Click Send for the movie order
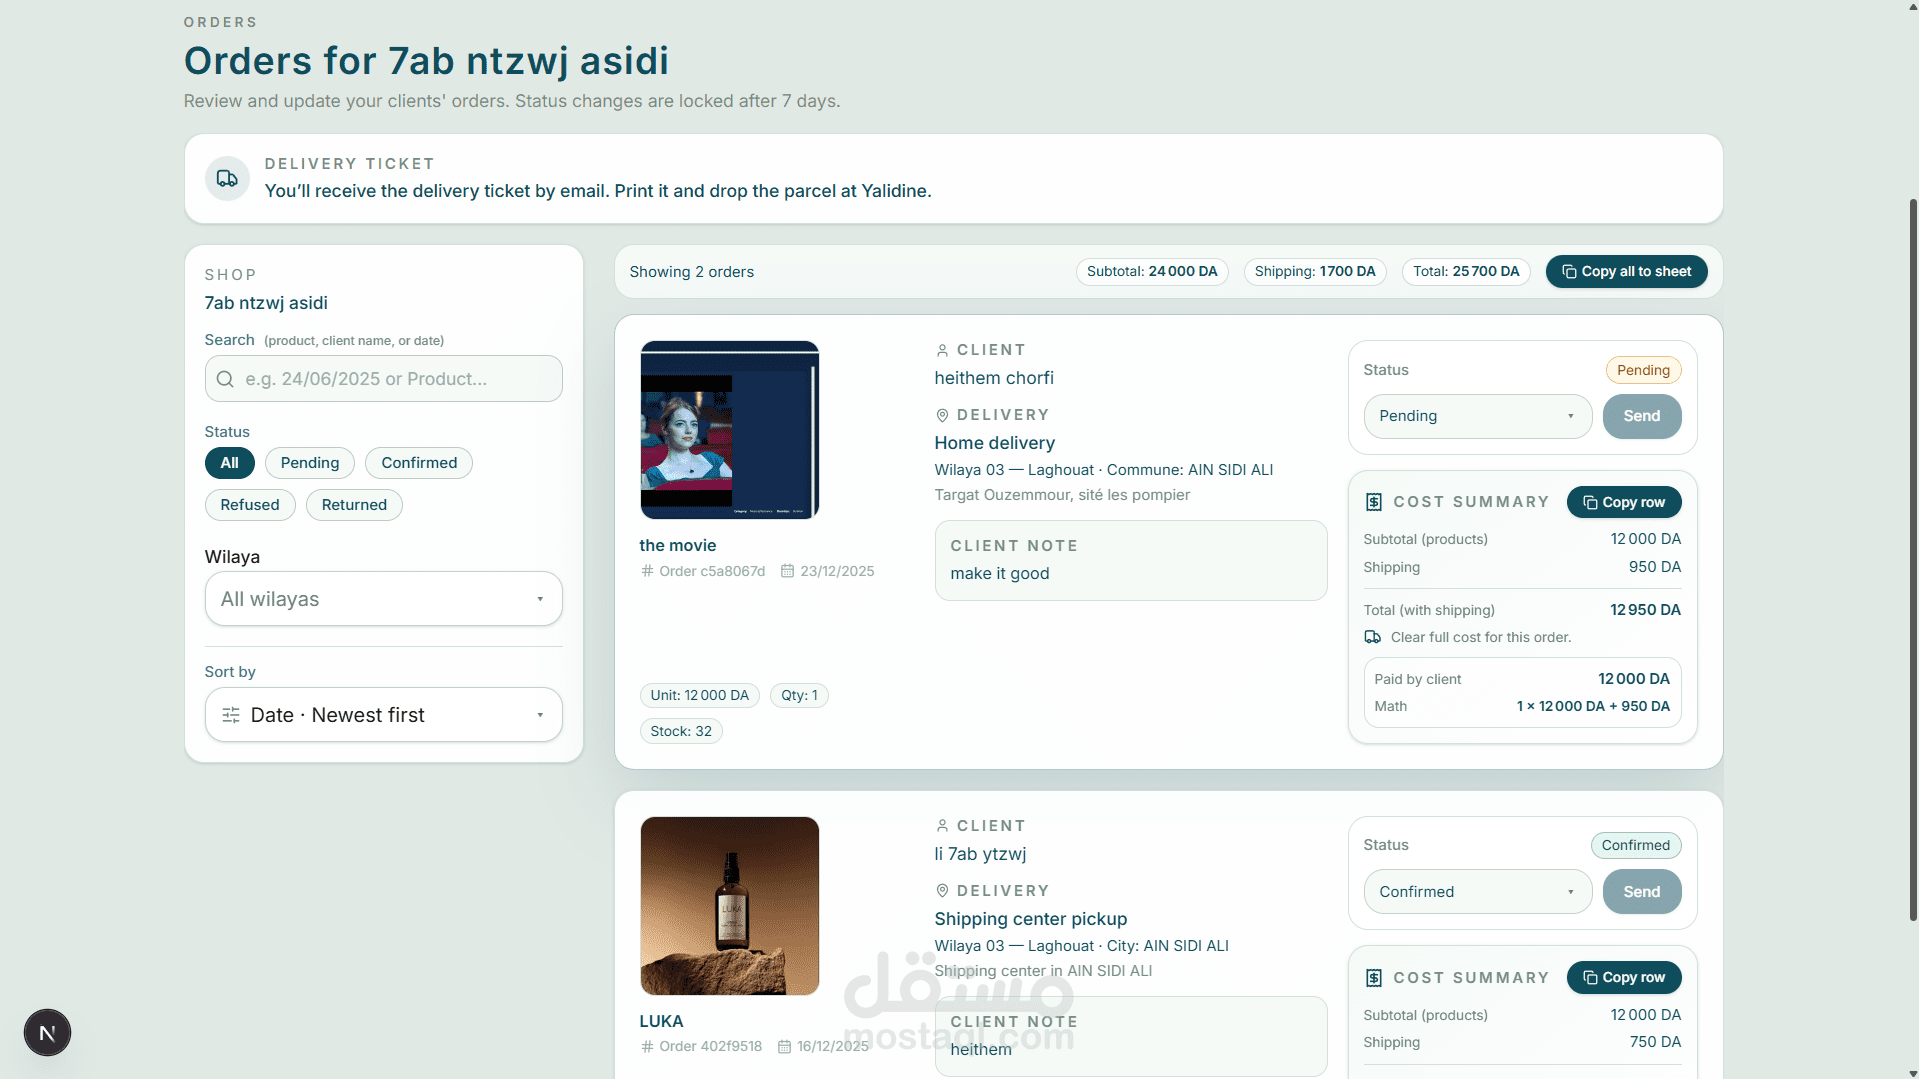 coord(1642,416)
